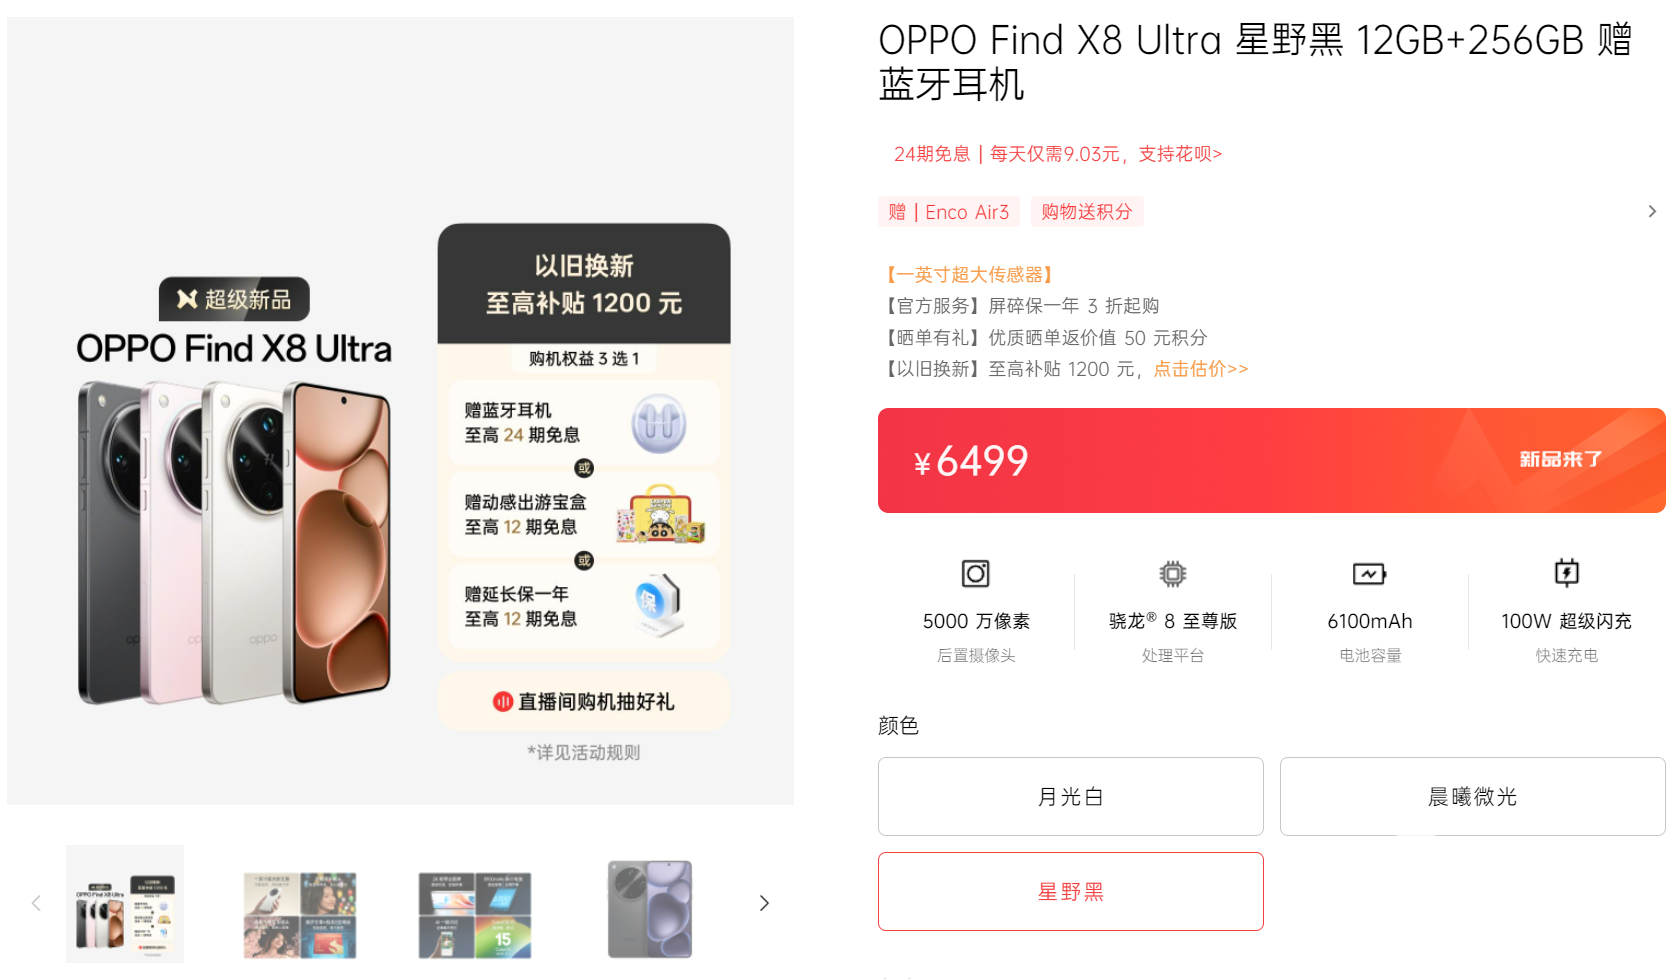Select the 晨曦微光 color option

(1472, 796)
